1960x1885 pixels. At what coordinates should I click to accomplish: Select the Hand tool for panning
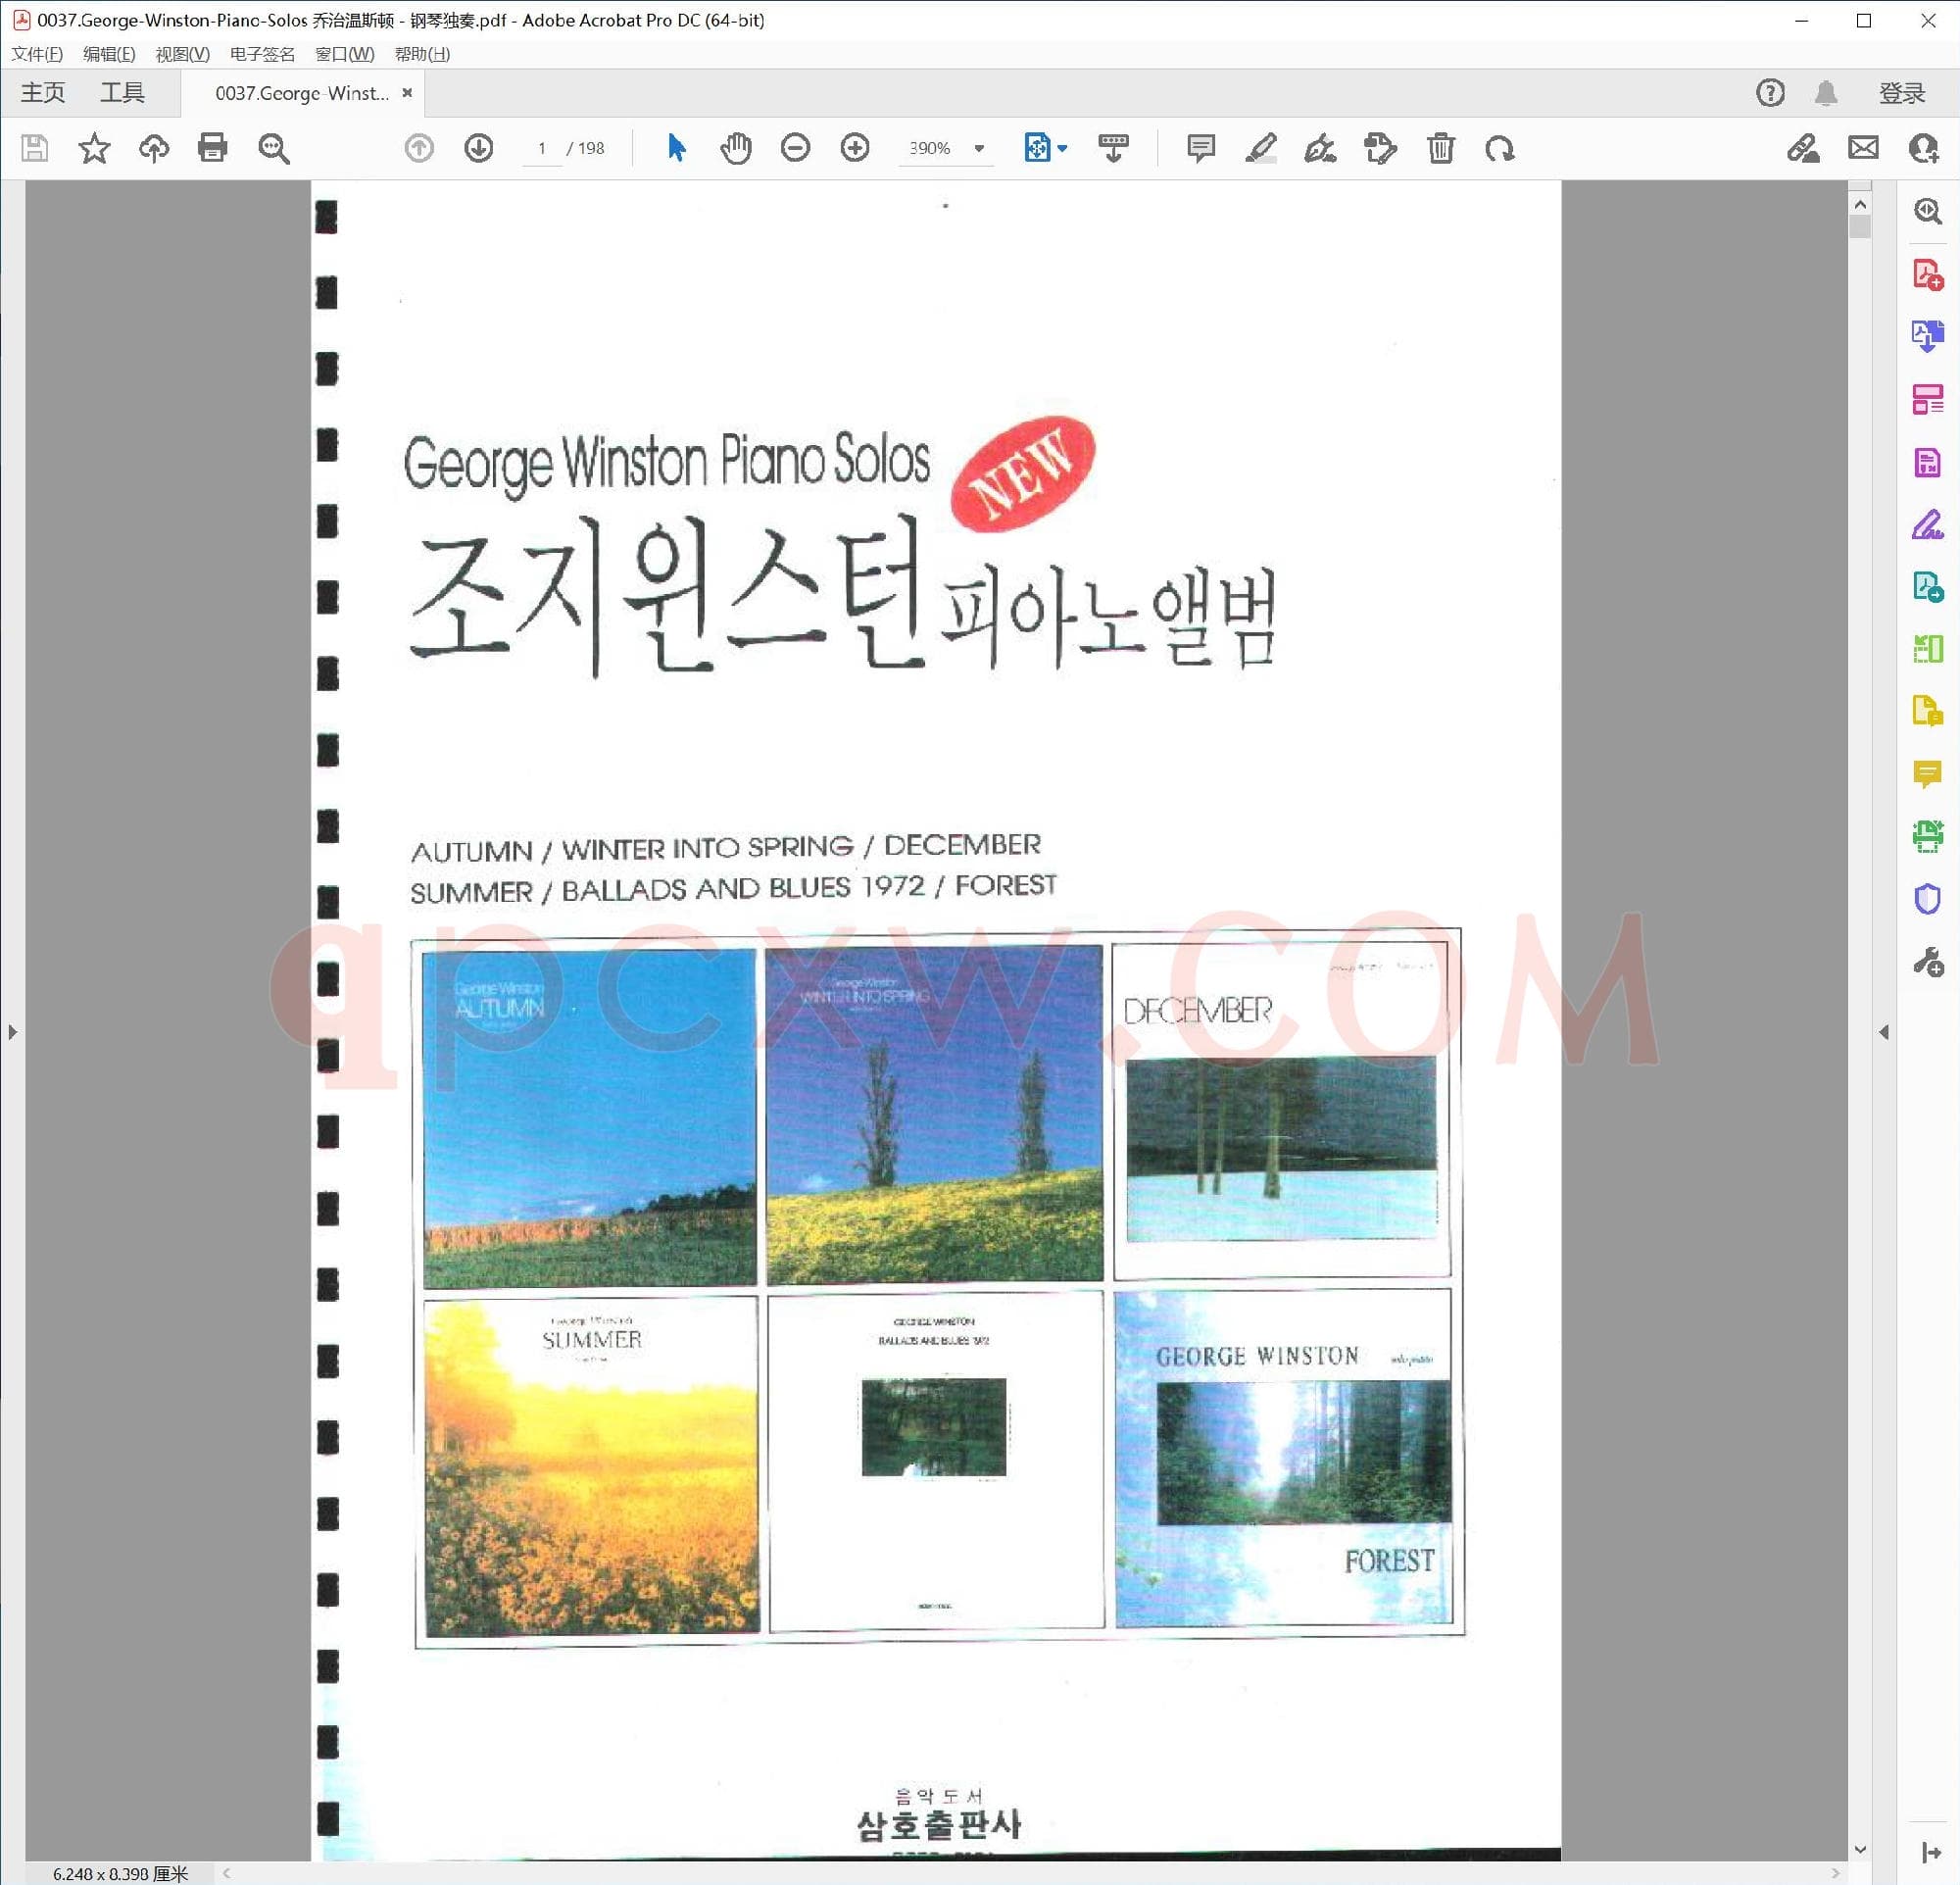point(735,148)
